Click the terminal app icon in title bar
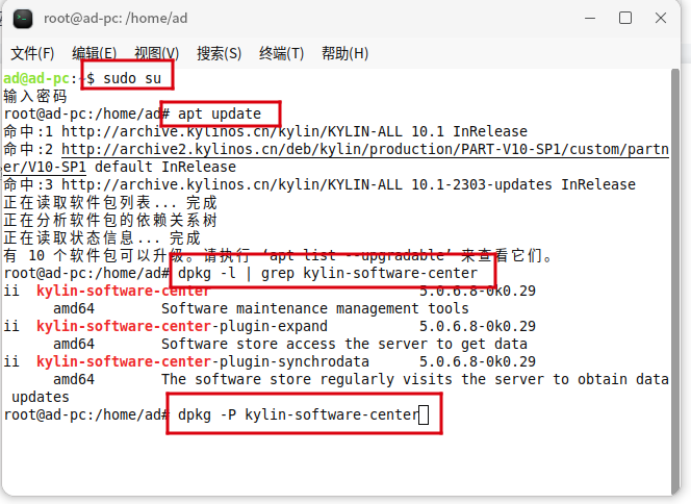692x504 pixels. [x=23, y=19]
